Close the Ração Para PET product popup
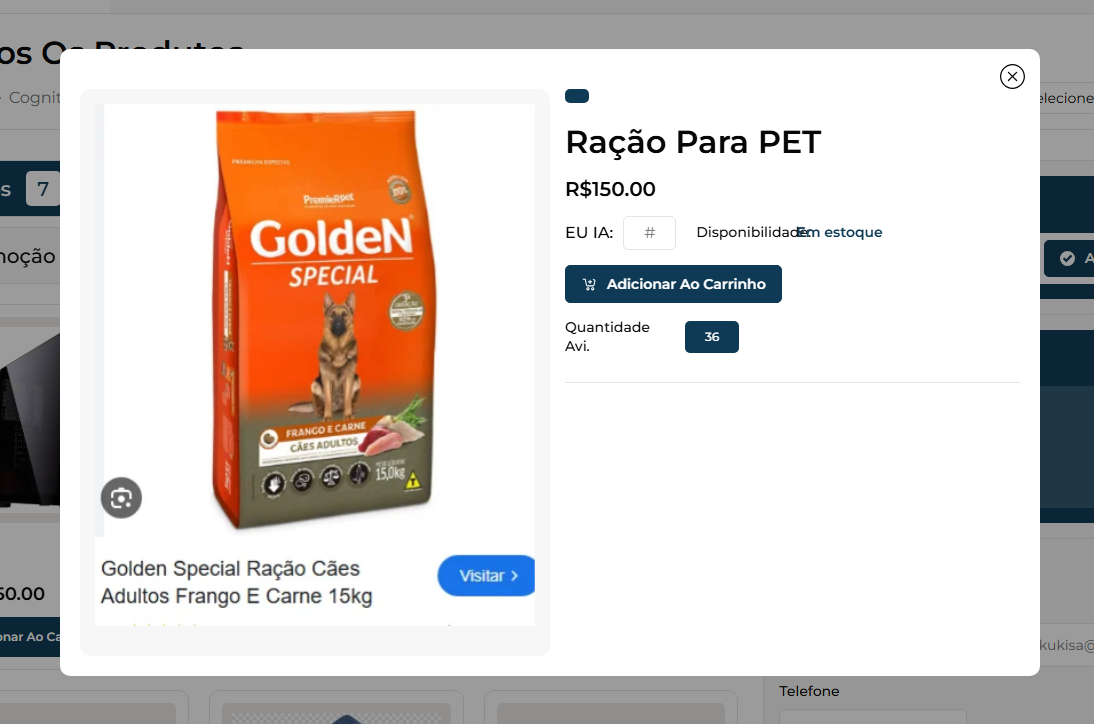 [1012, 76]
